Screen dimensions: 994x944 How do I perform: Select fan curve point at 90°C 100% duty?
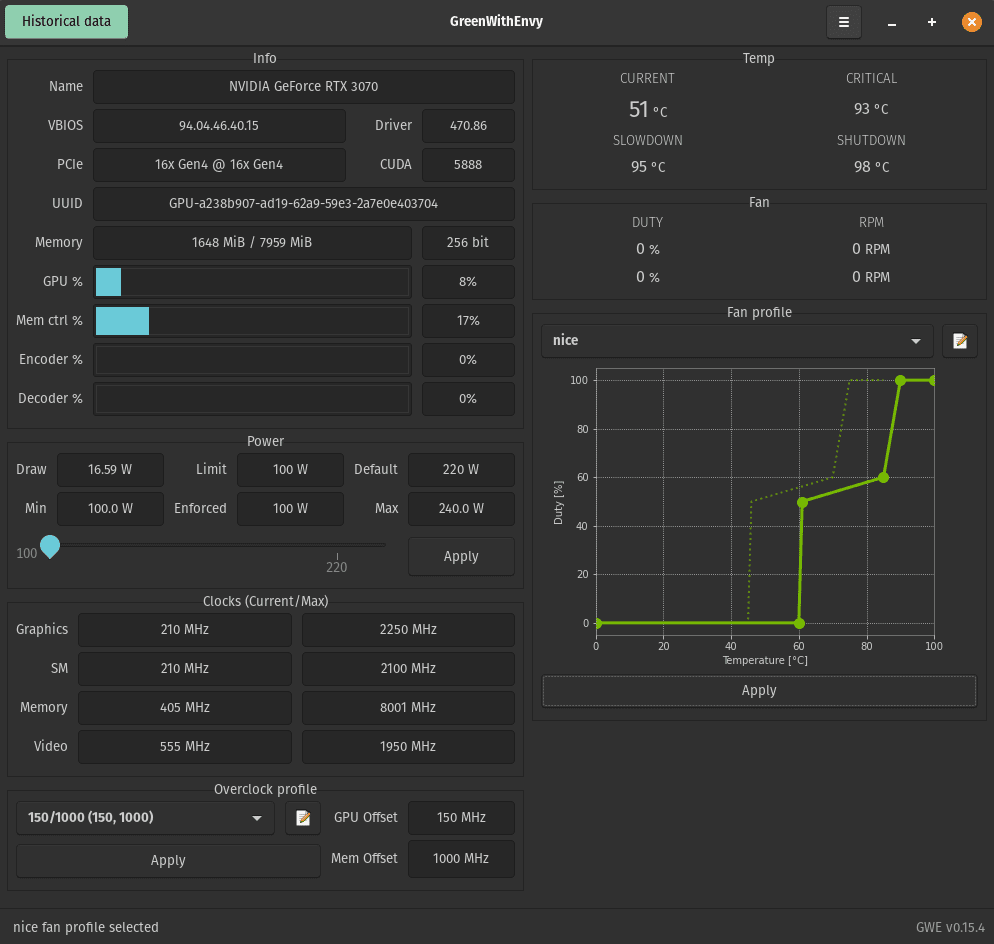[x=900, y=380]
